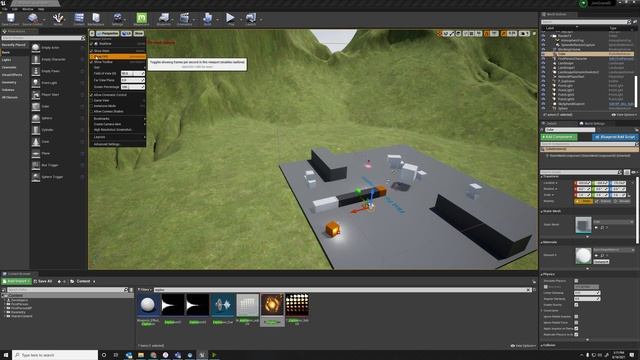Expand the Developers folder in tree
The height and width of the screenshot is (360, 640).
[5, 300]
